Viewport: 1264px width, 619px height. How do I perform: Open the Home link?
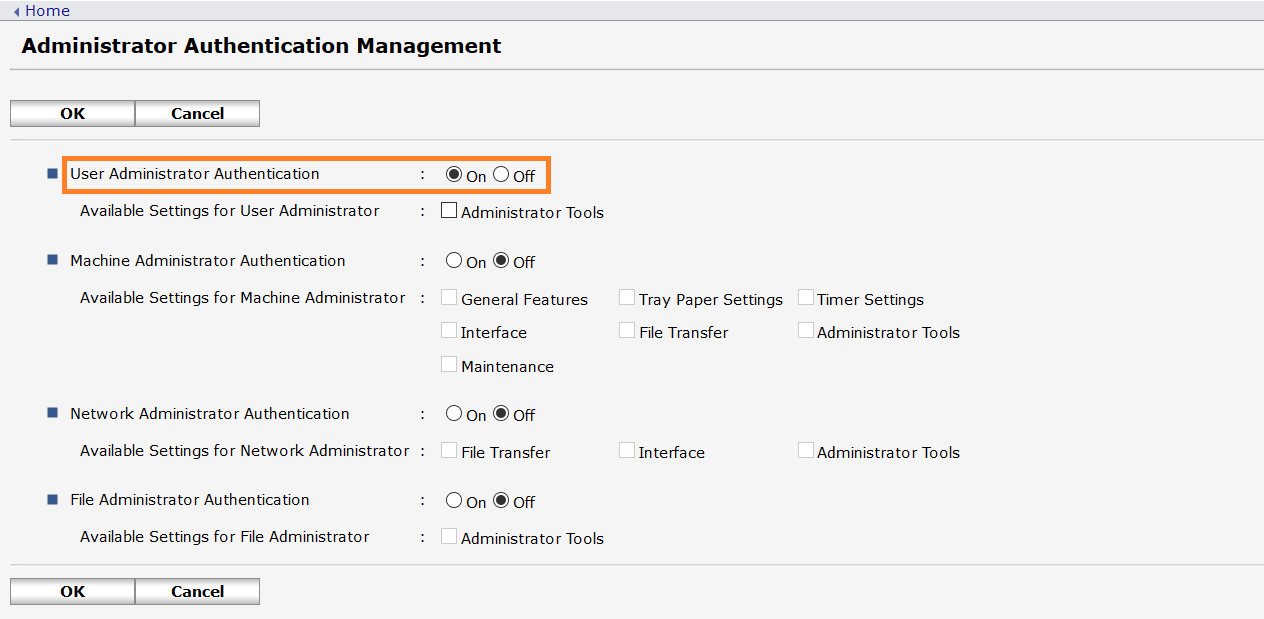pos(42,10)
